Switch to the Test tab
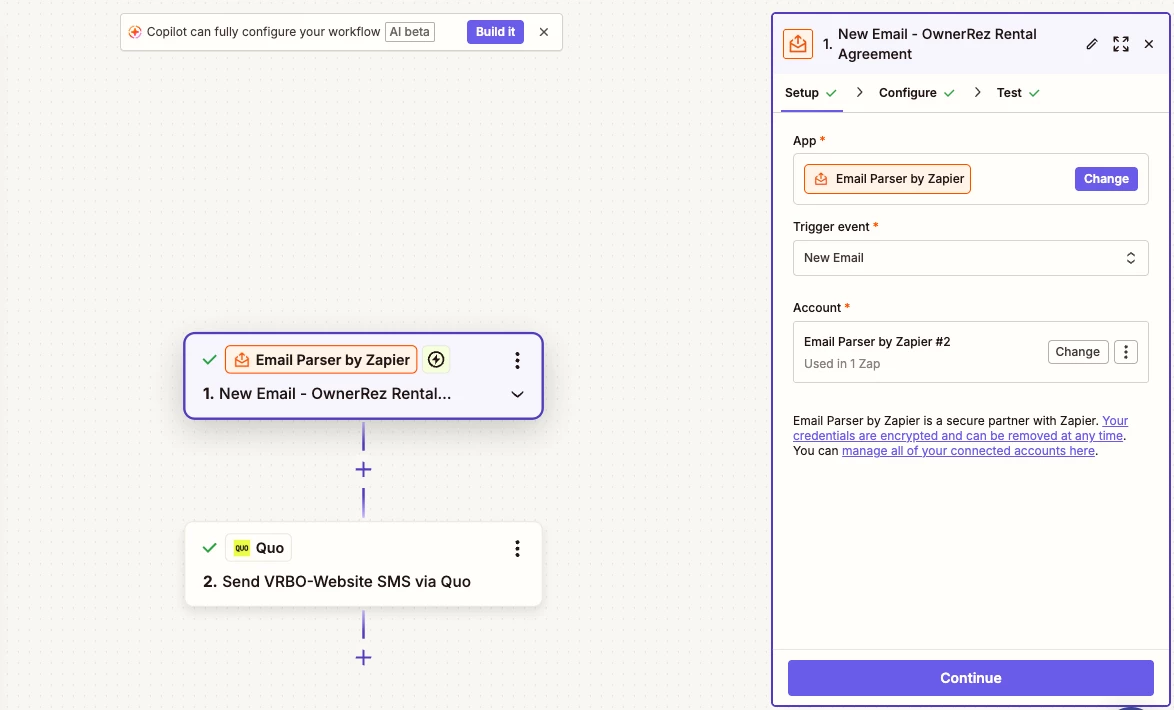This screenshot has height=710, width=1174. point(1018,93)
